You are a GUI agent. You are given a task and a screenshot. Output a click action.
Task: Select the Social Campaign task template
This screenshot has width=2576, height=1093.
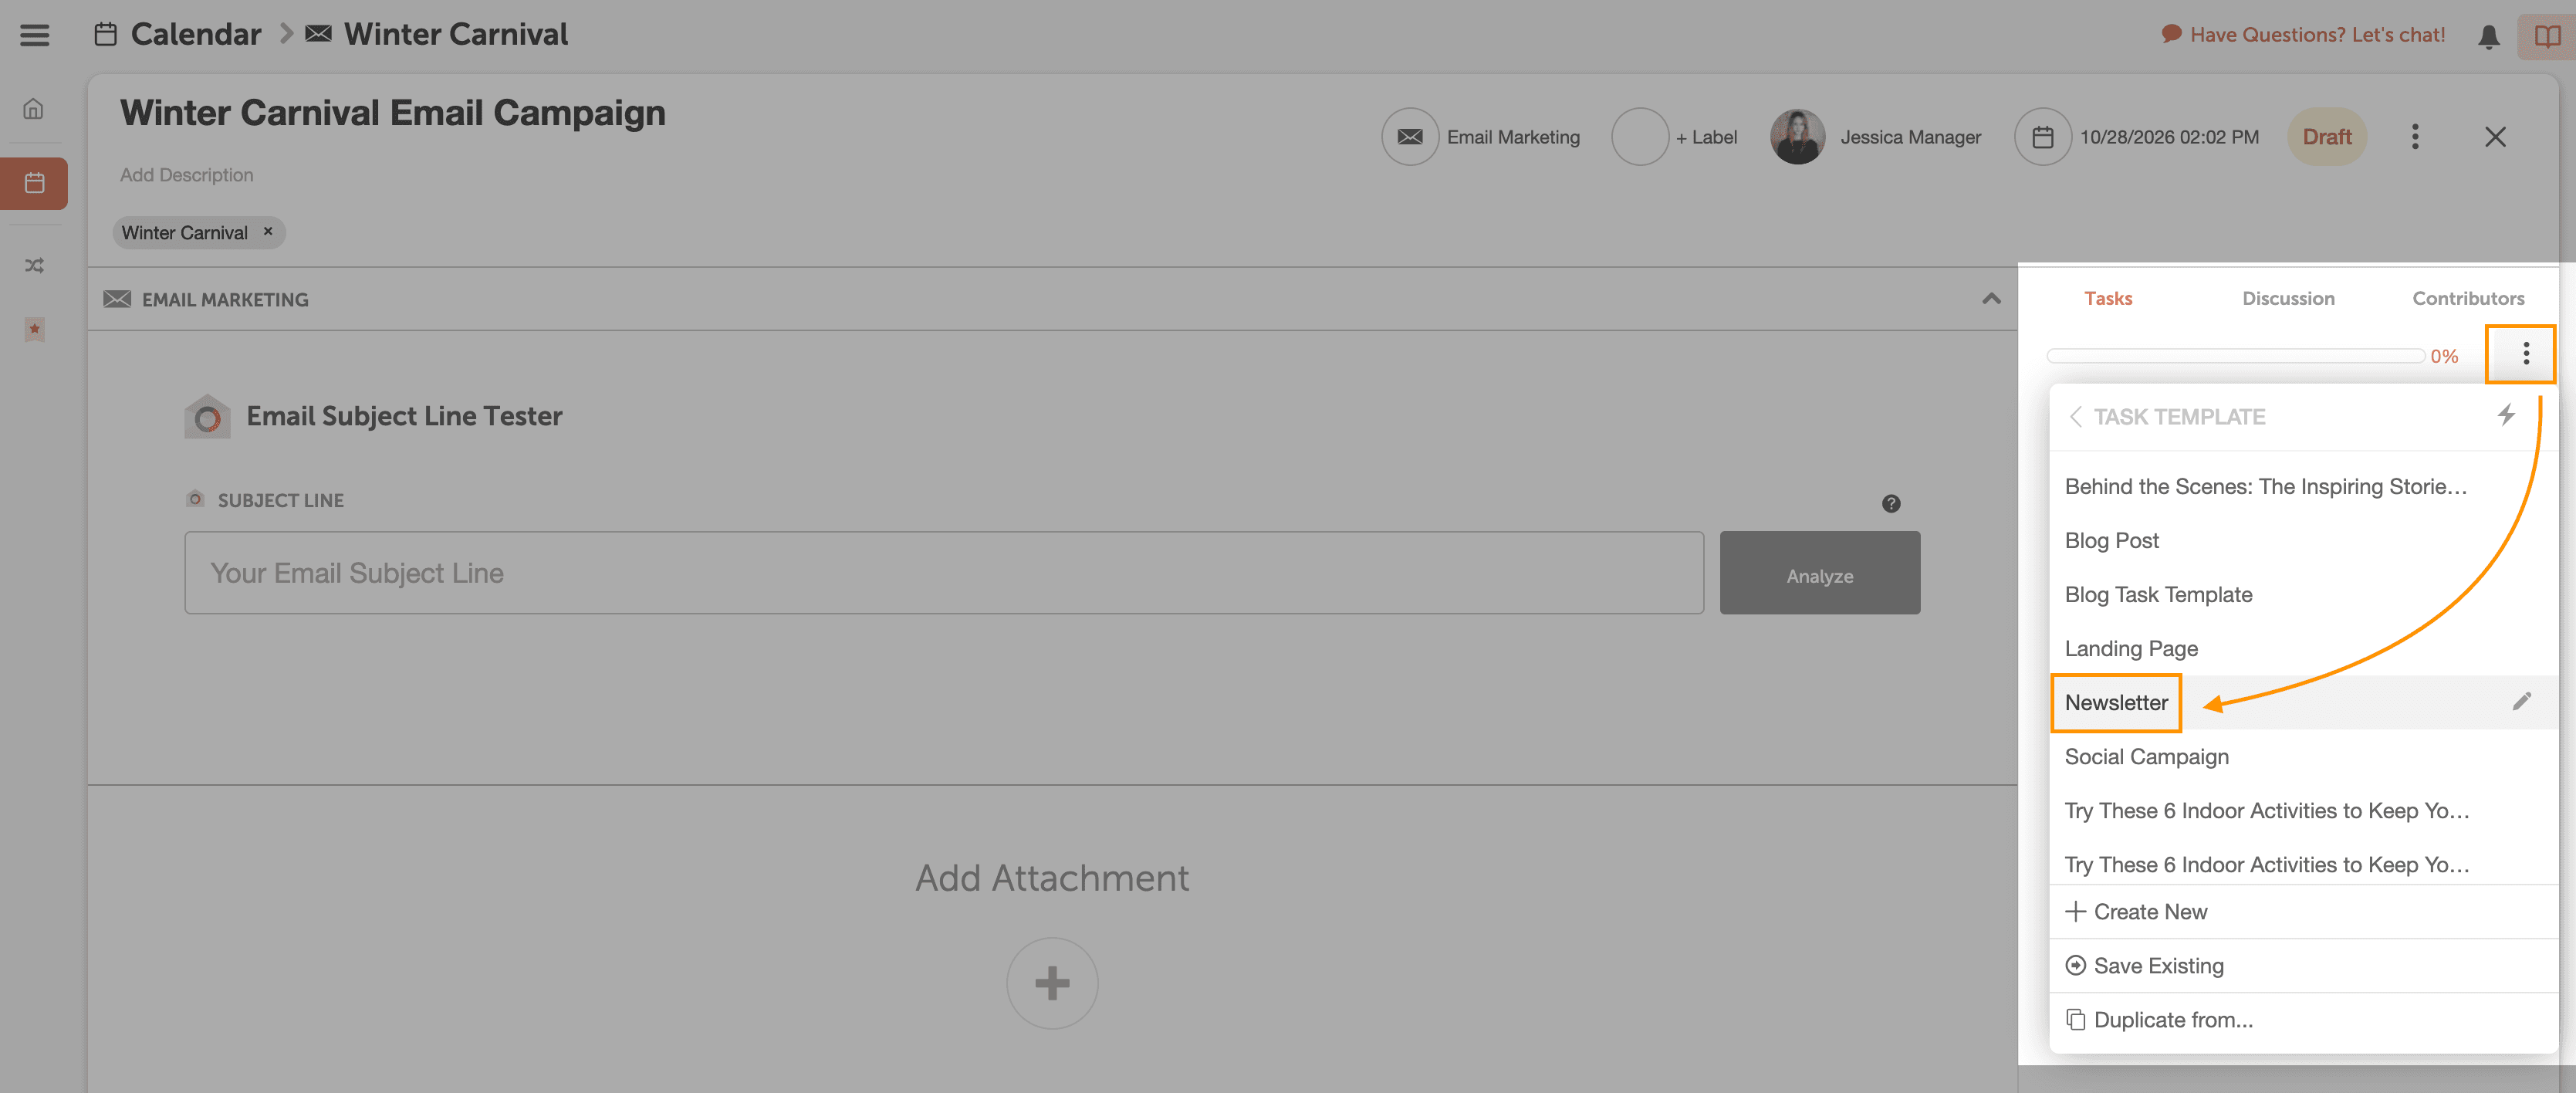[2146, 756]
